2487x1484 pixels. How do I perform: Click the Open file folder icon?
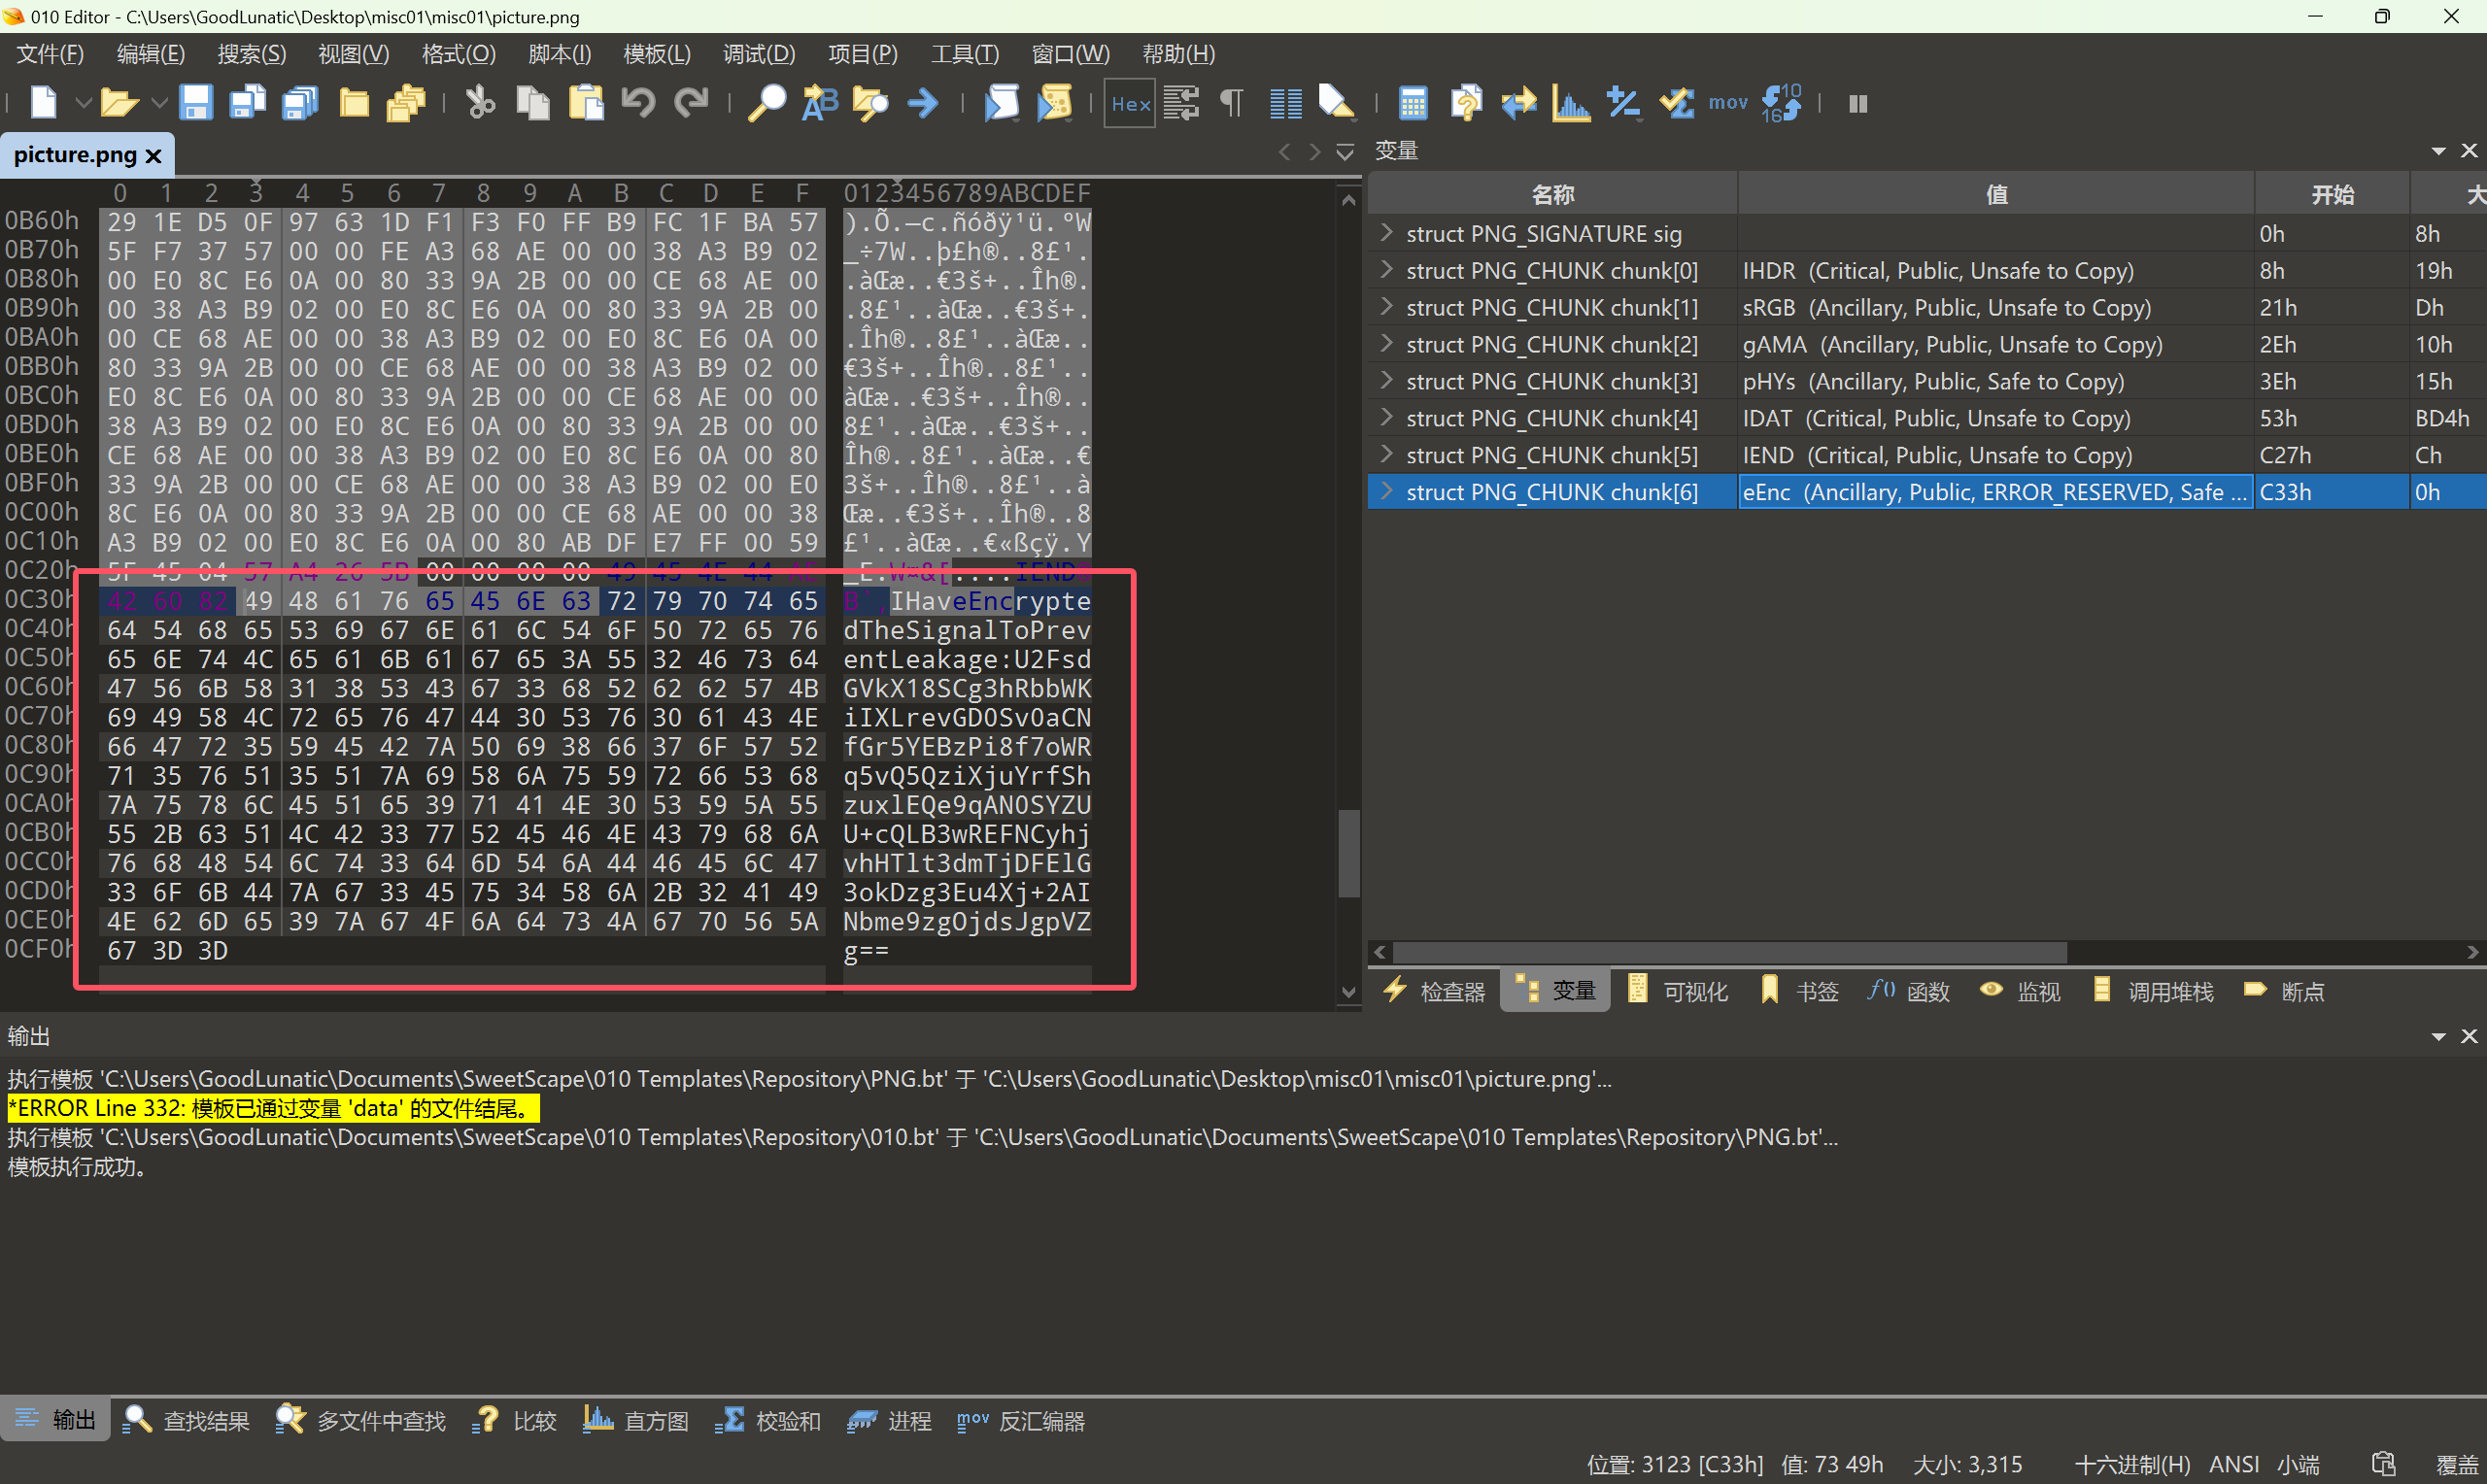point(119,103)
